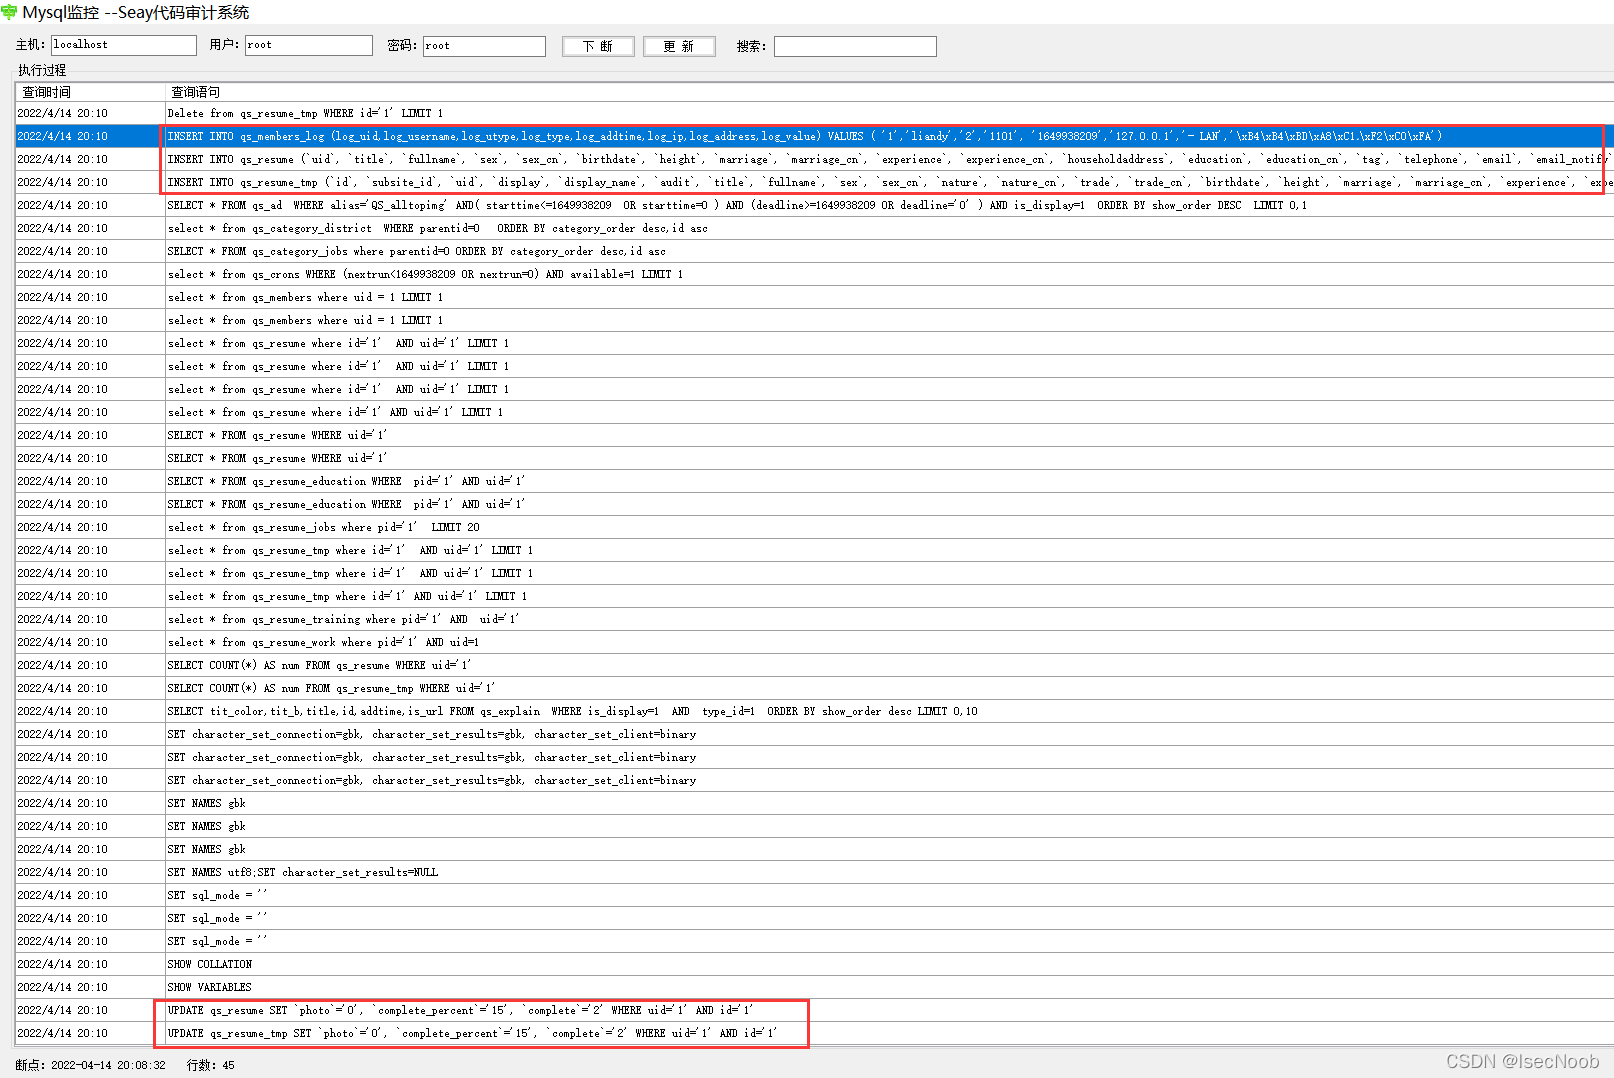Screen dimensions: 1614x1078
Task: Select the INSERT INTO qs_resume_tmp row
Action: pos(814,182)
